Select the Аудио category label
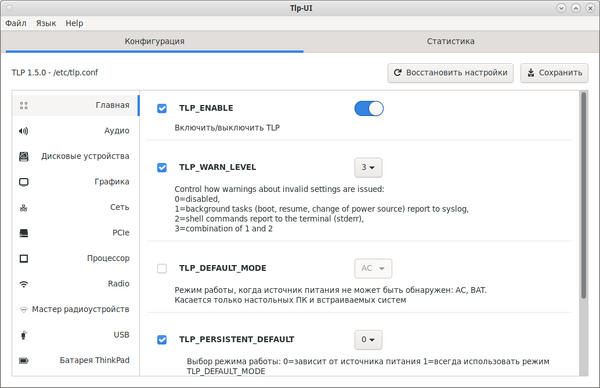The image size is (600, 388). coord(117,131)
